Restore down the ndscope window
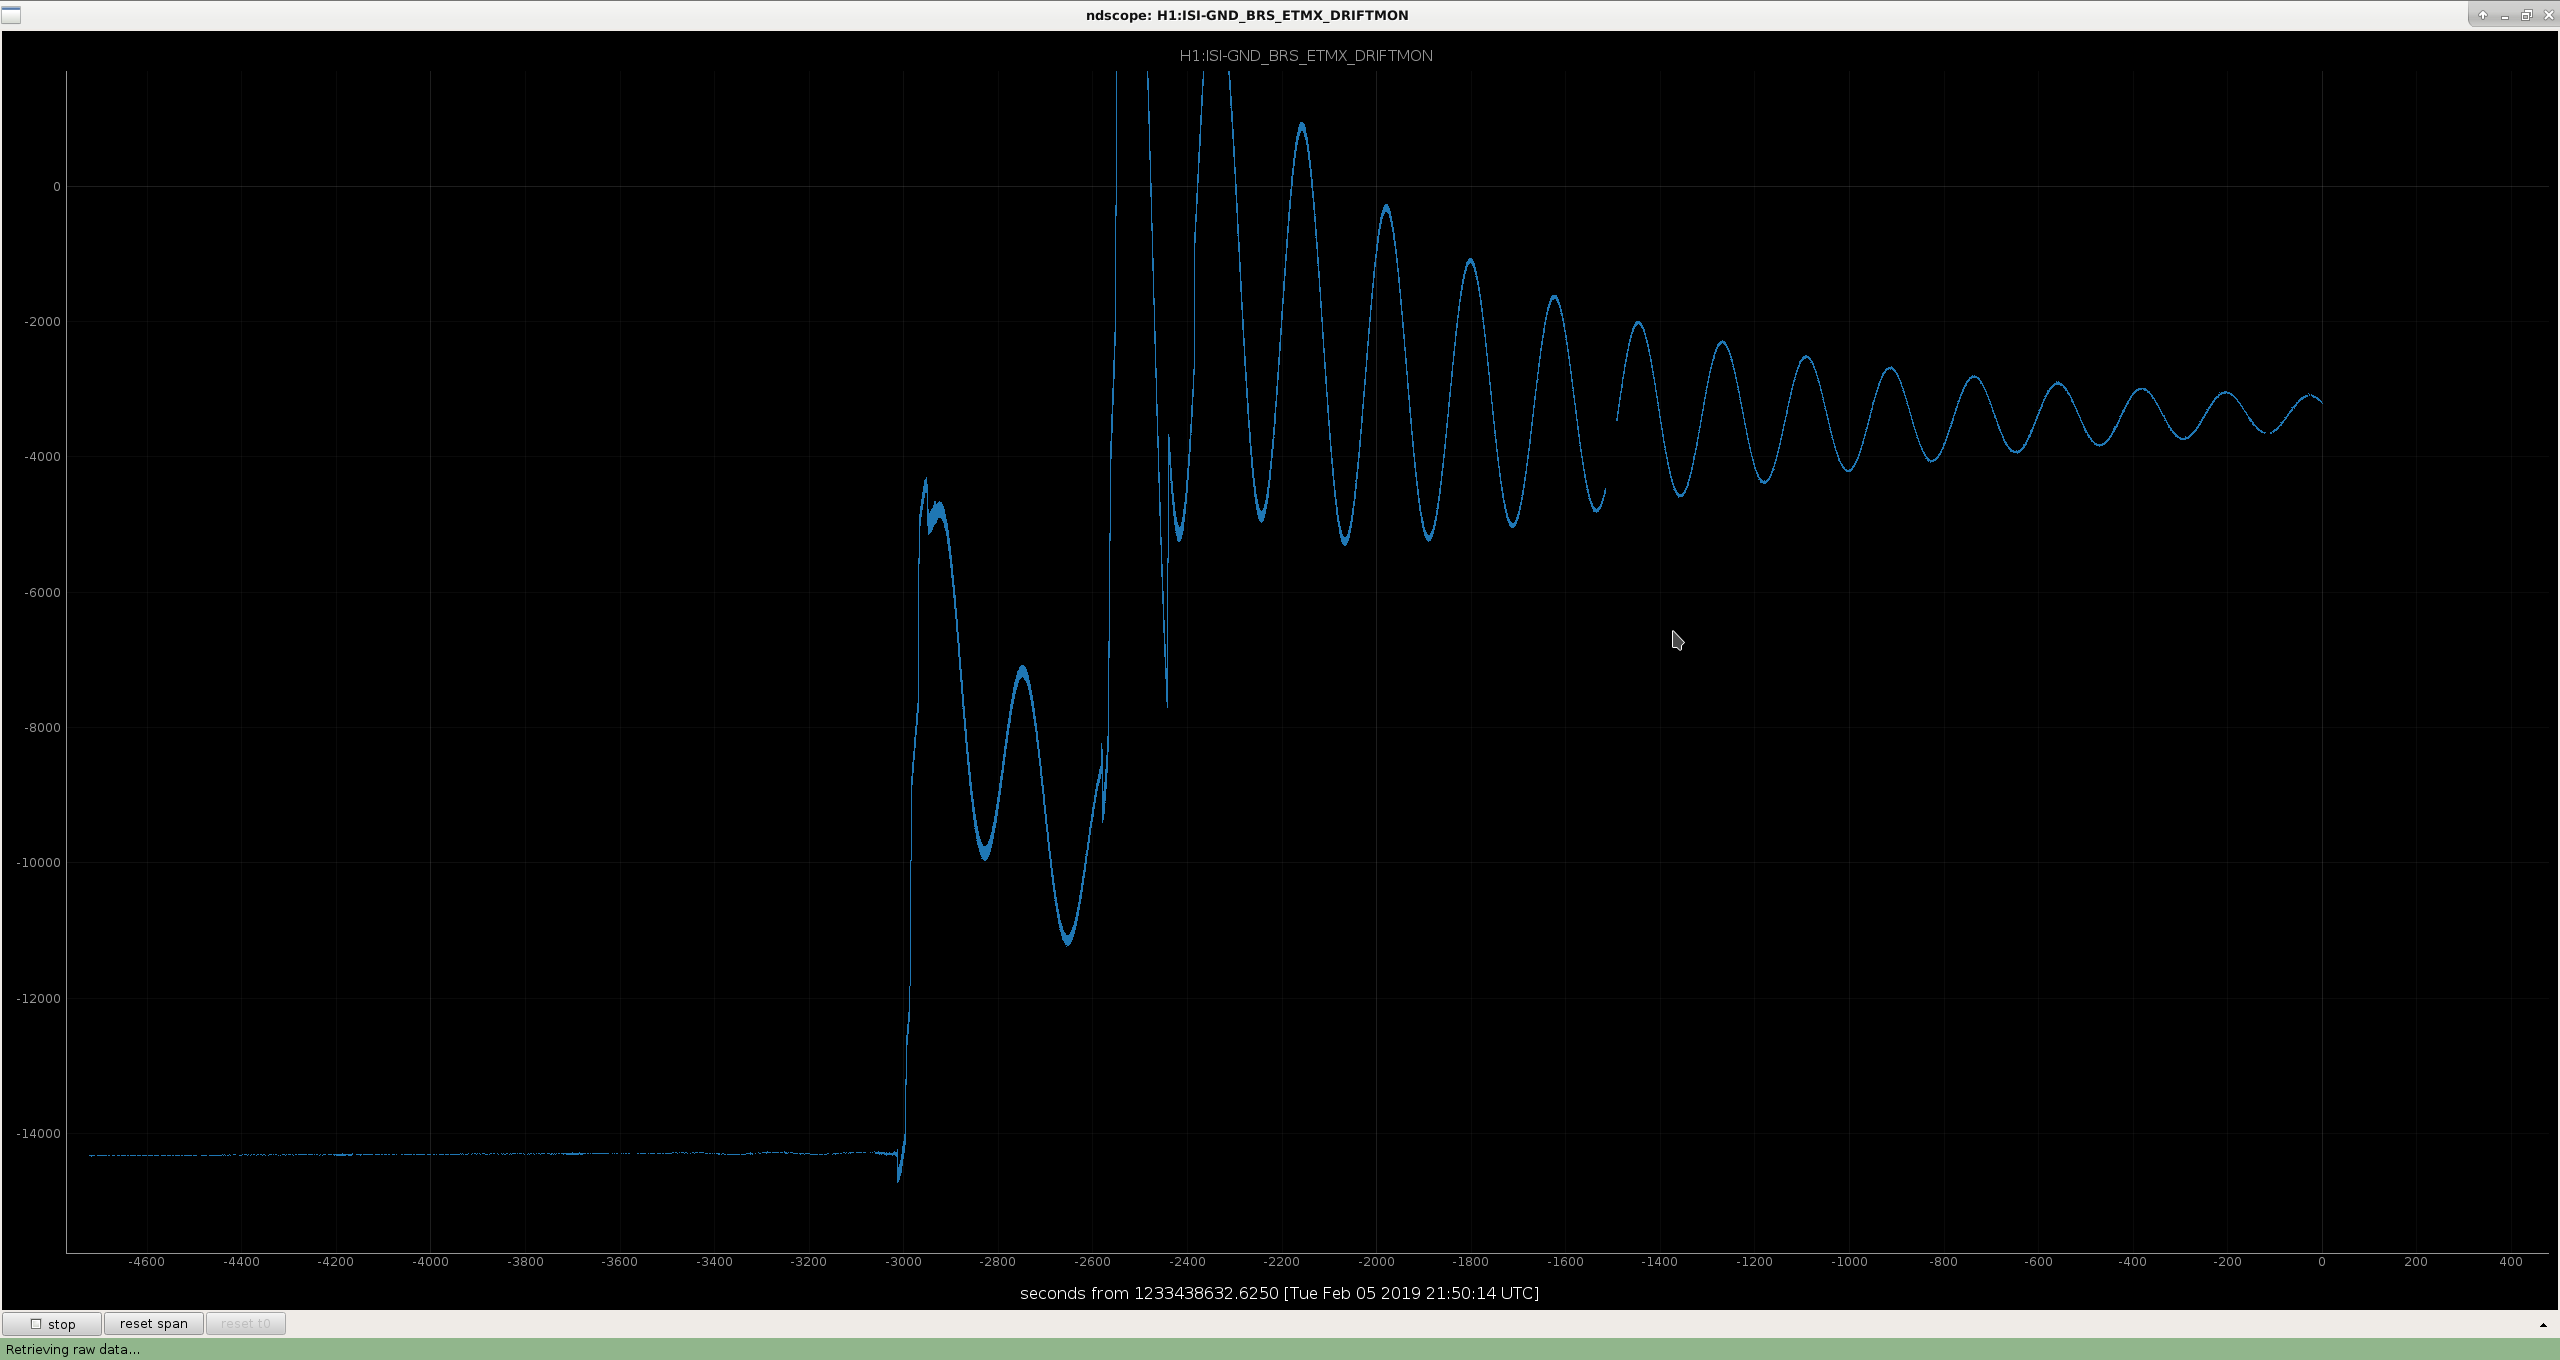Viewport: 2560px width, 1360px height. point(2526,15)
